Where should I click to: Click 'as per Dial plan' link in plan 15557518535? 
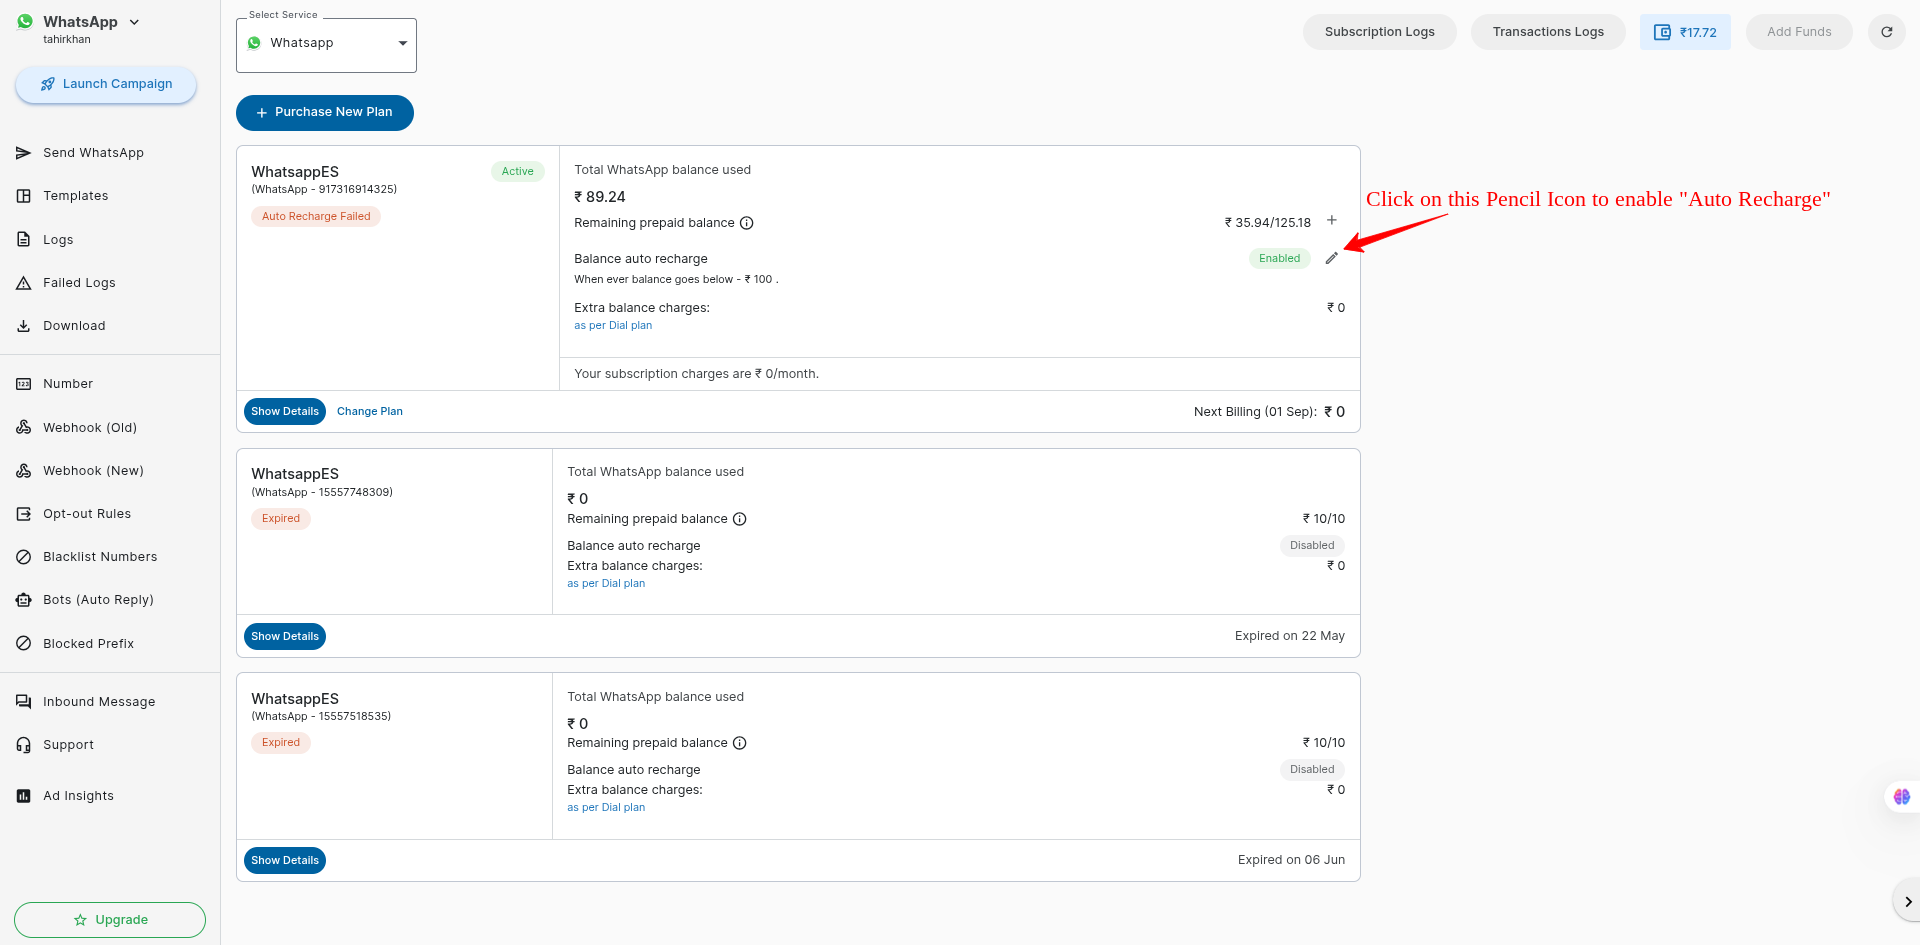pyautogui.click(x=606, y=807)
